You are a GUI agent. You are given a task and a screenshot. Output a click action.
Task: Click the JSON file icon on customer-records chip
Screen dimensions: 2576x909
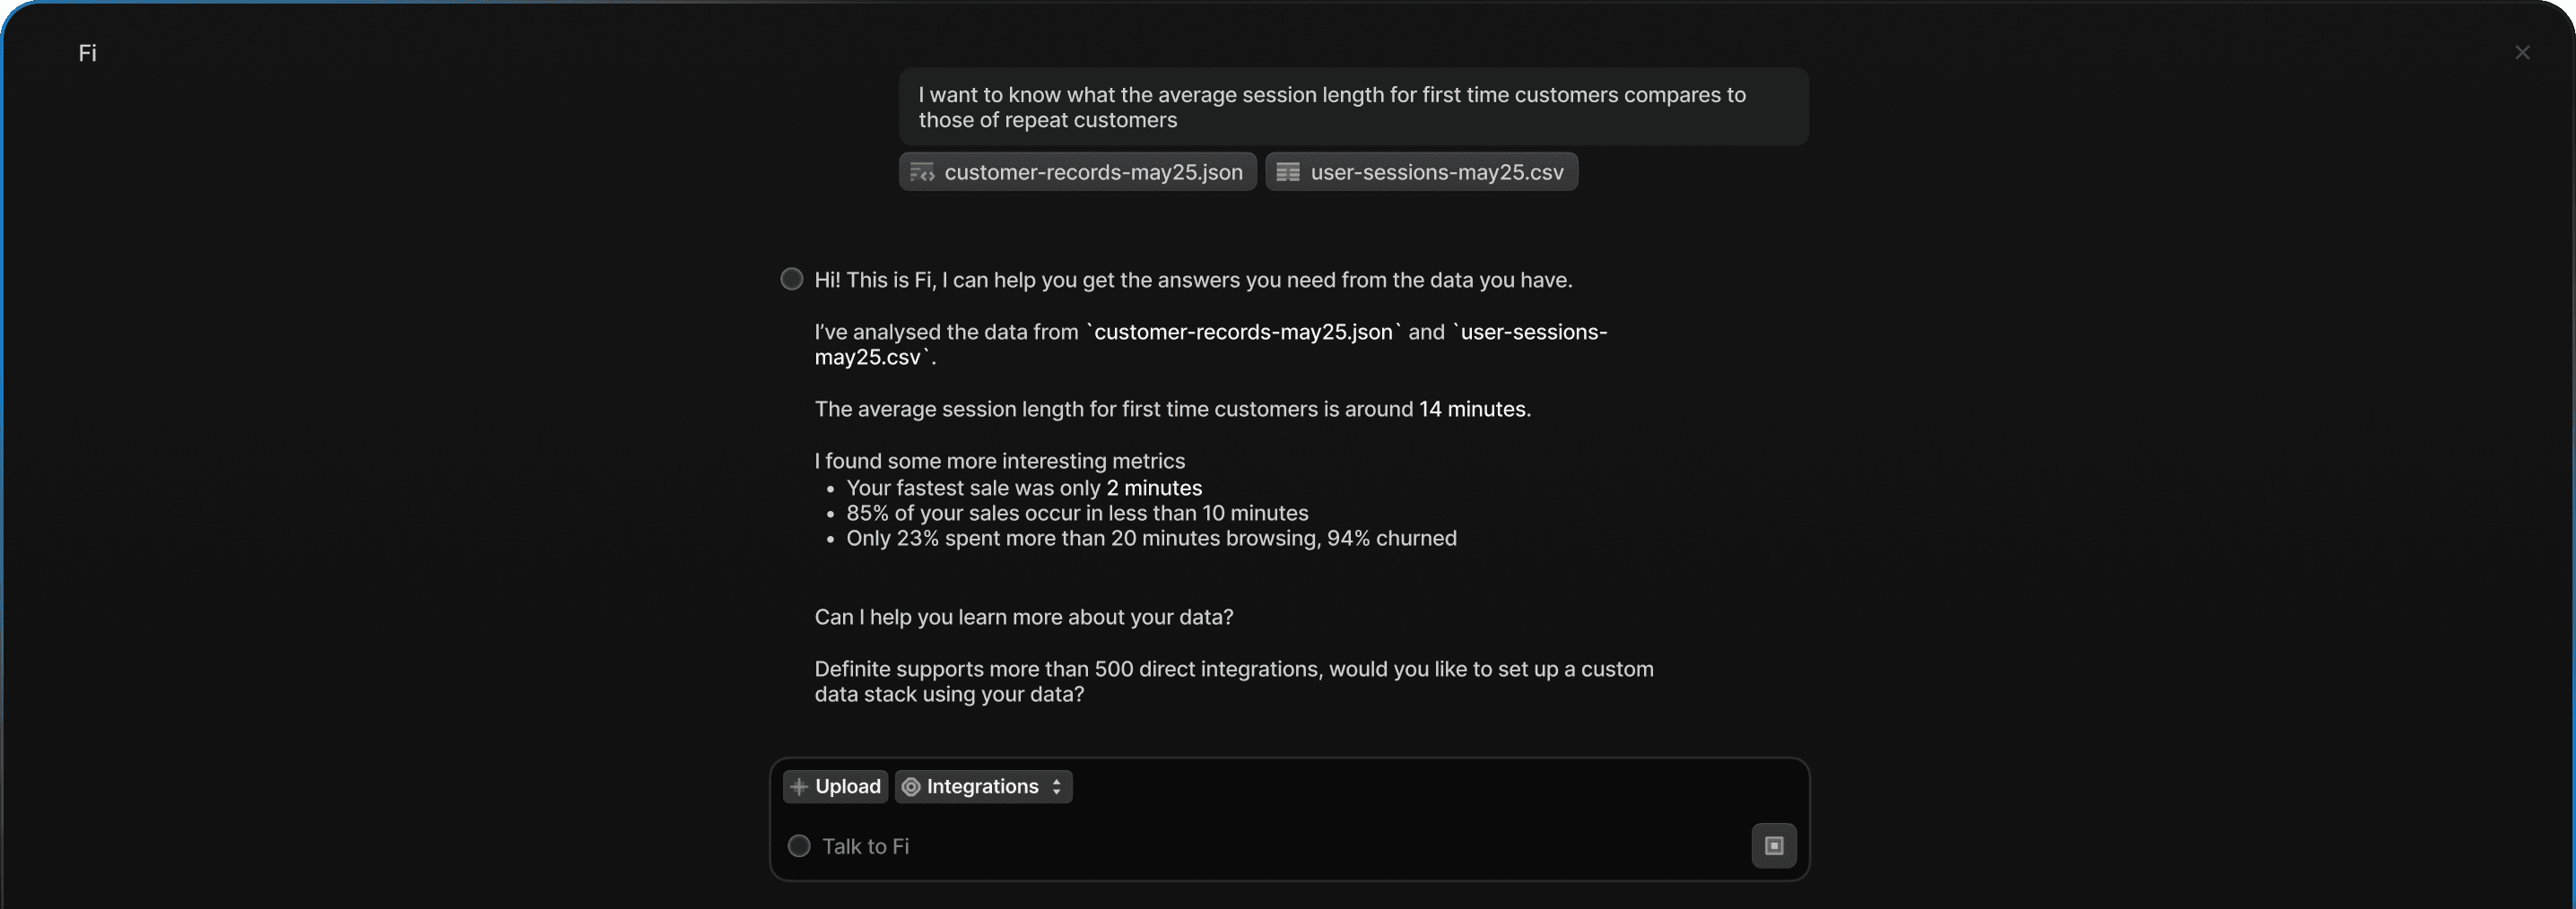(922, 172)
